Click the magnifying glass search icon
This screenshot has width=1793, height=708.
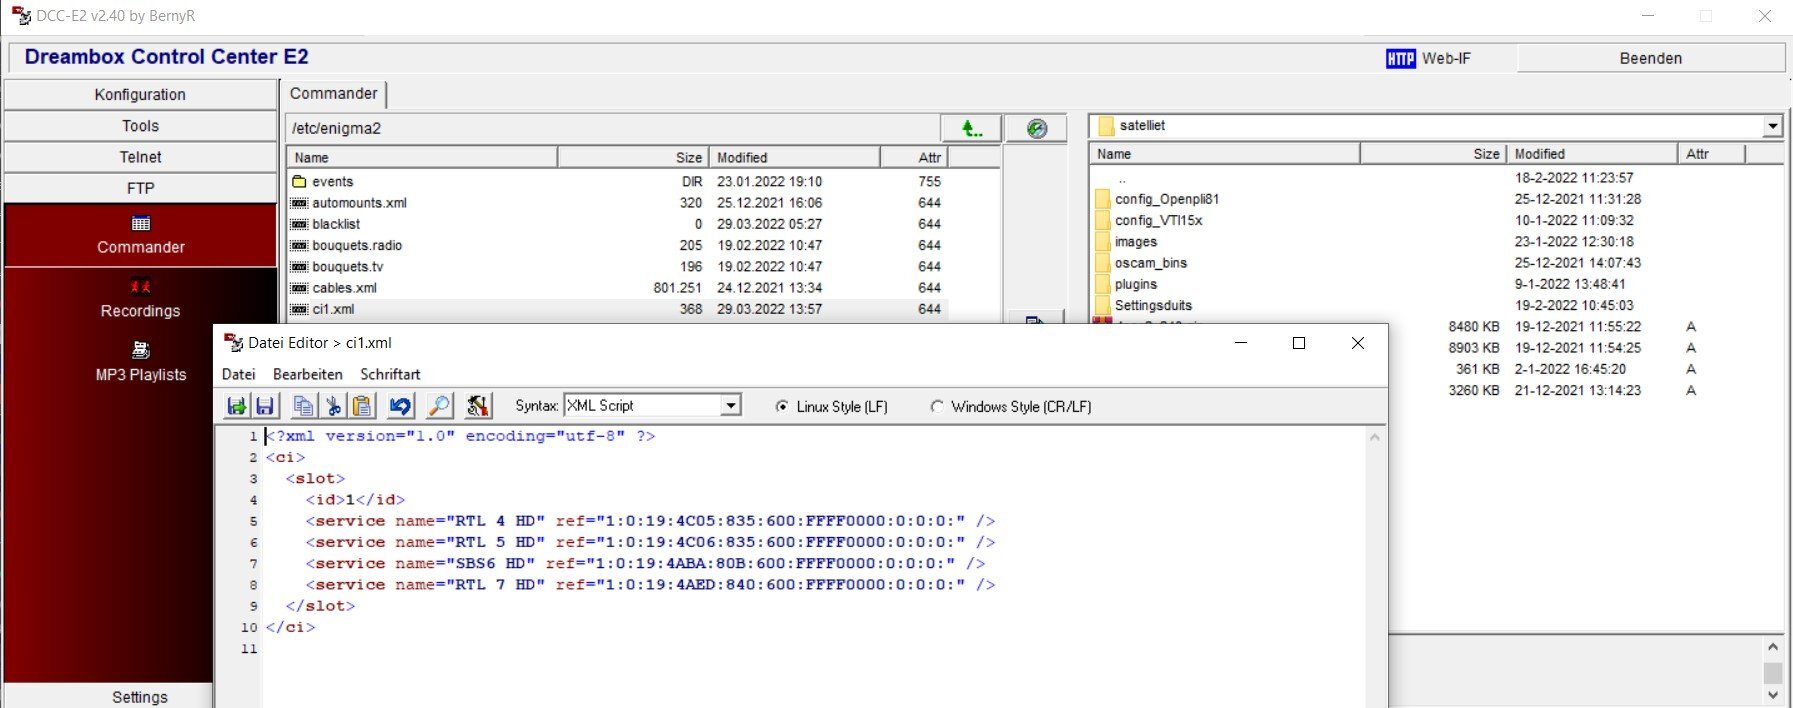439,406
